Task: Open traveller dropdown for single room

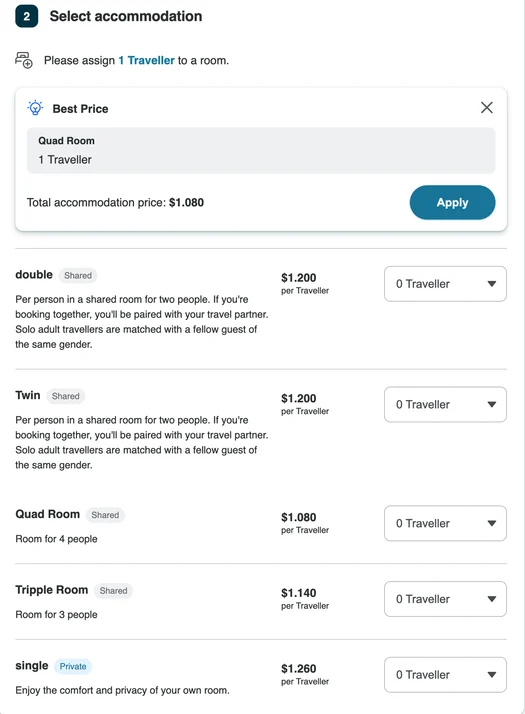Action: 445,674
